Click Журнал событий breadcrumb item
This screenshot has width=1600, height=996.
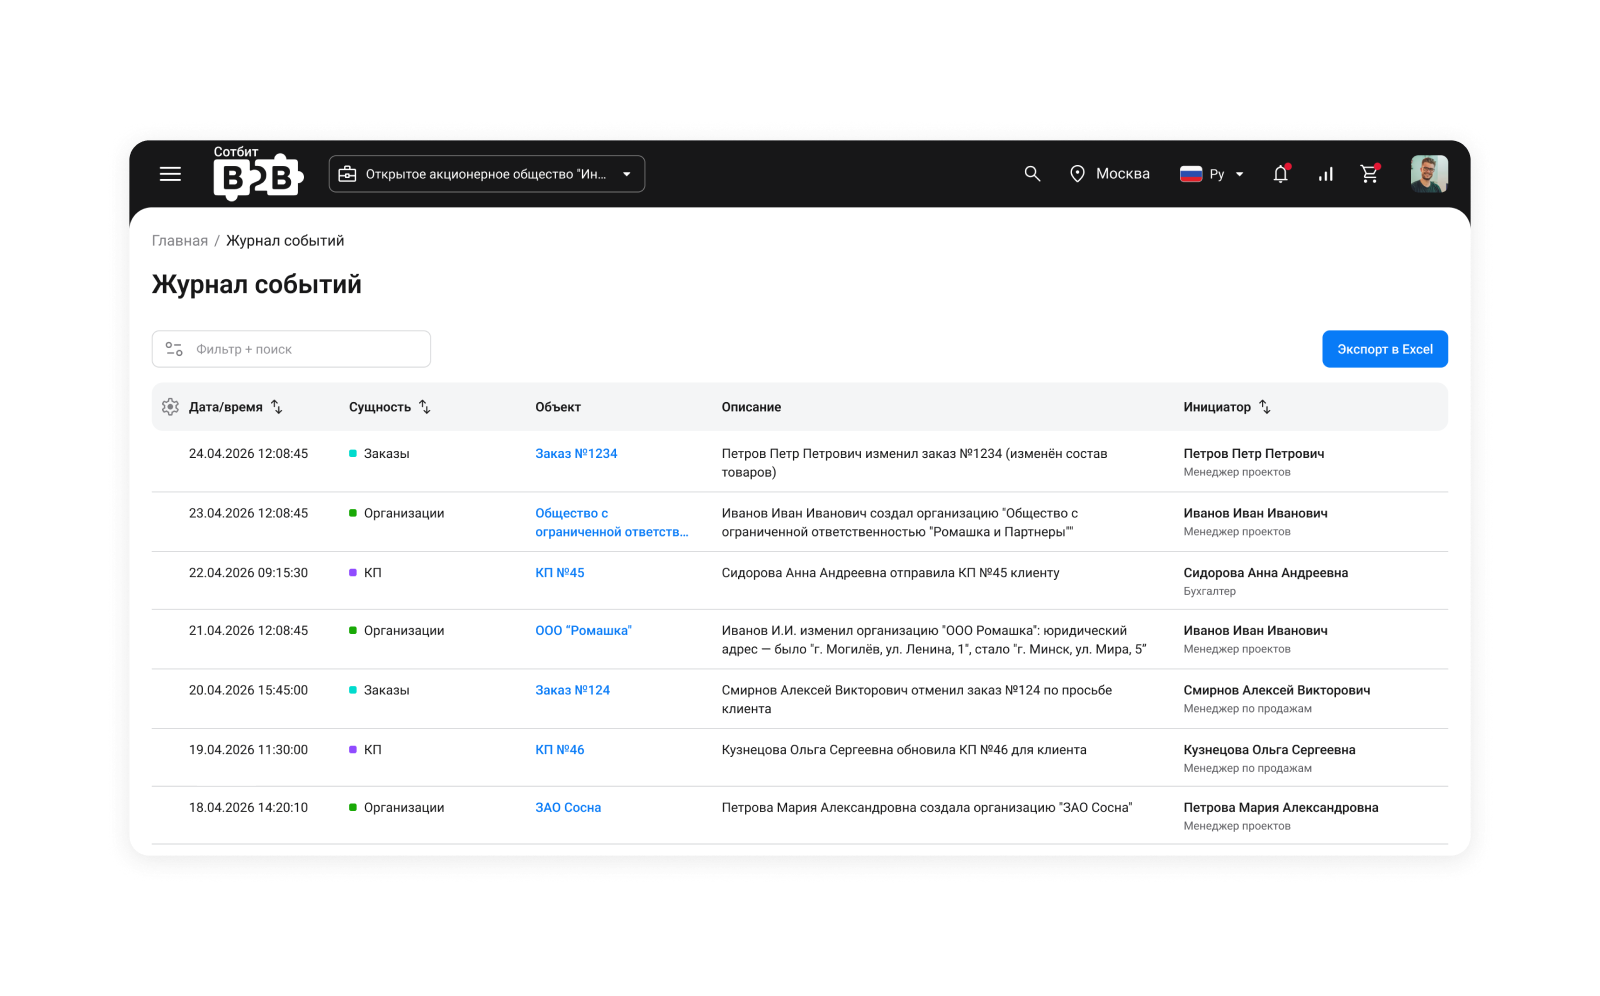285,241
